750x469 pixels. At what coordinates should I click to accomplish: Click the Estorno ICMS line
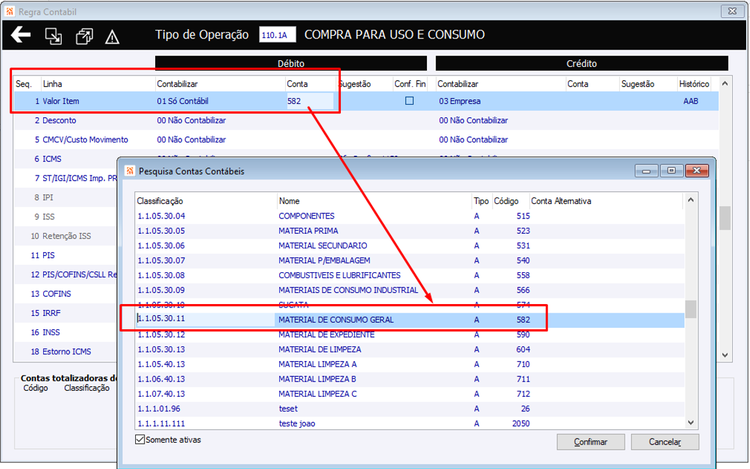coord(66,351)
